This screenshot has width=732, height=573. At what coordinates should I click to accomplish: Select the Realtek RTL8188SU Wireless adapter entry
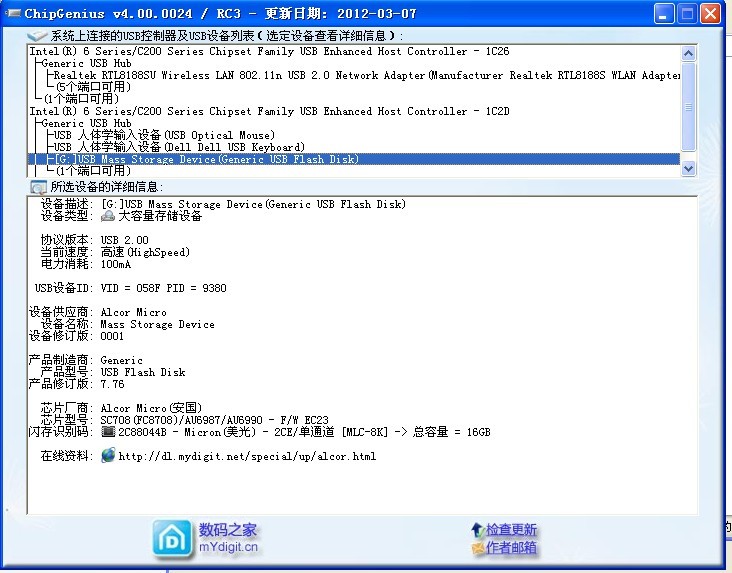pos(366,75)
